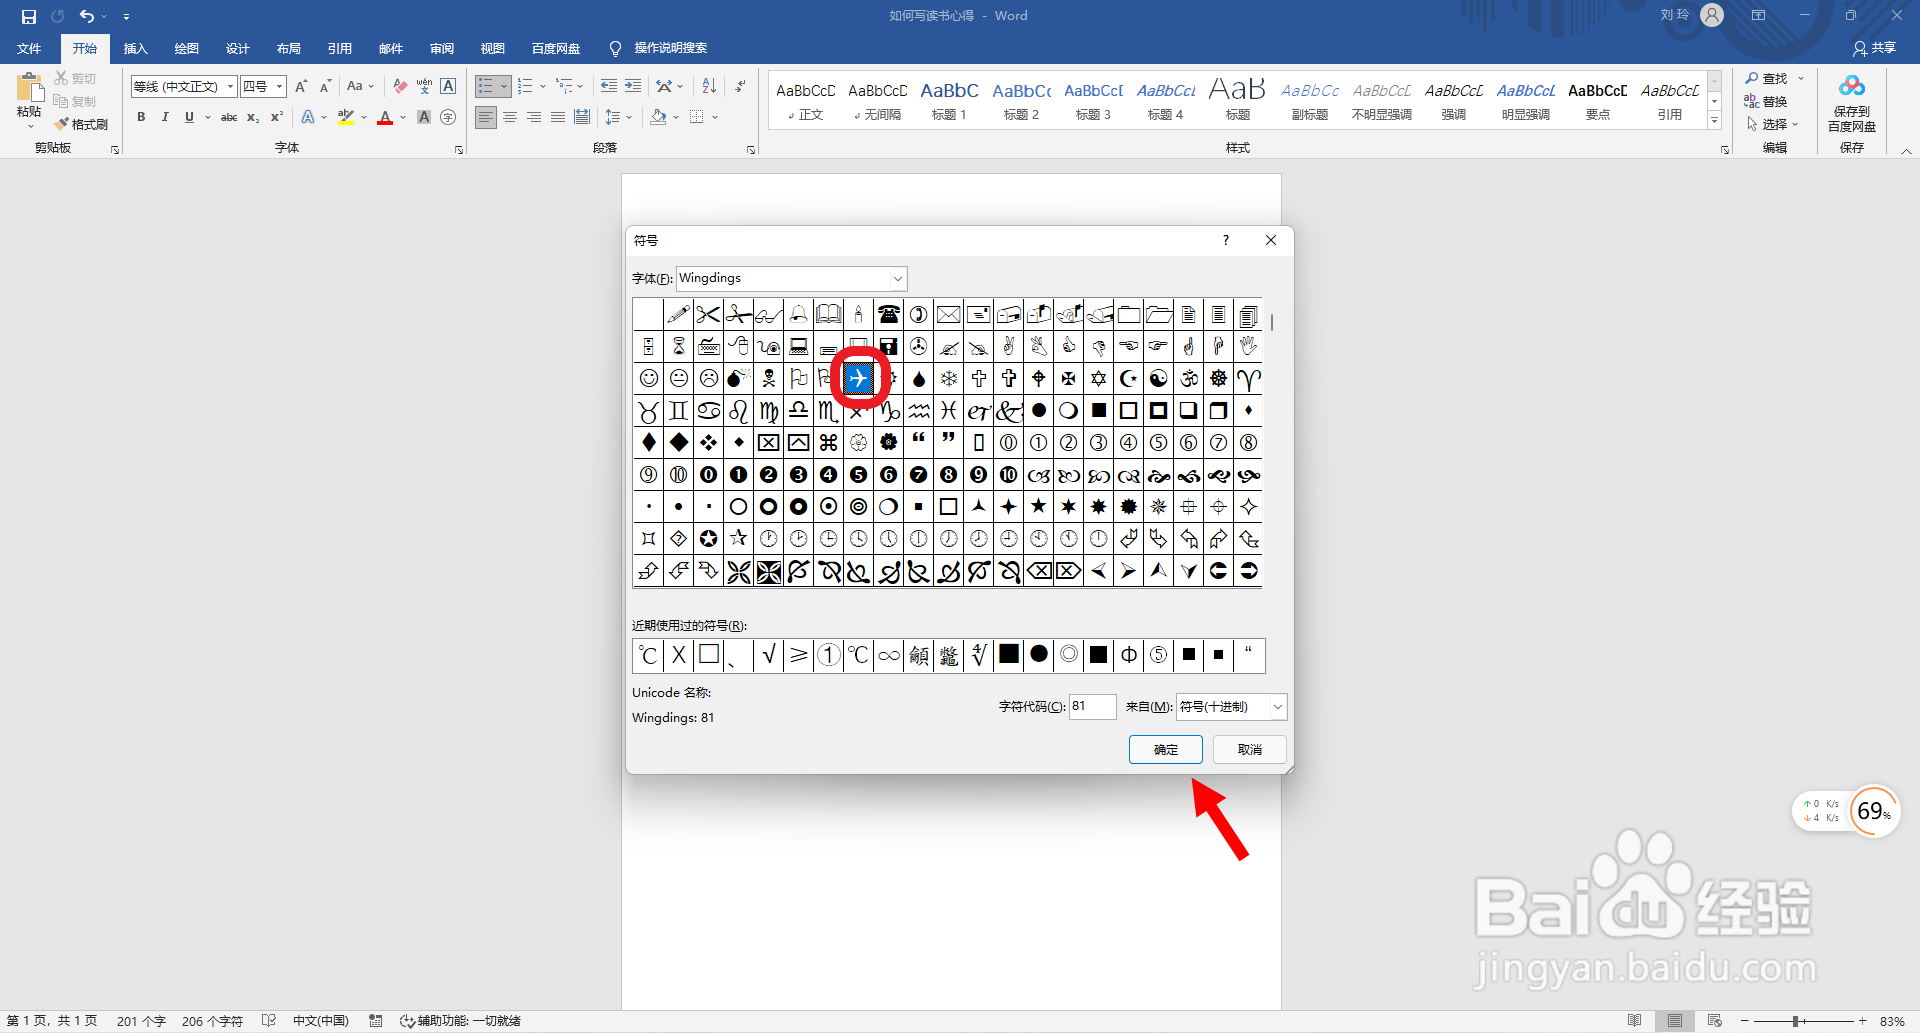The image size is (1920, 1033).
Task: Switch to read mode view in status bar
Action: tap(1634, 1021)
